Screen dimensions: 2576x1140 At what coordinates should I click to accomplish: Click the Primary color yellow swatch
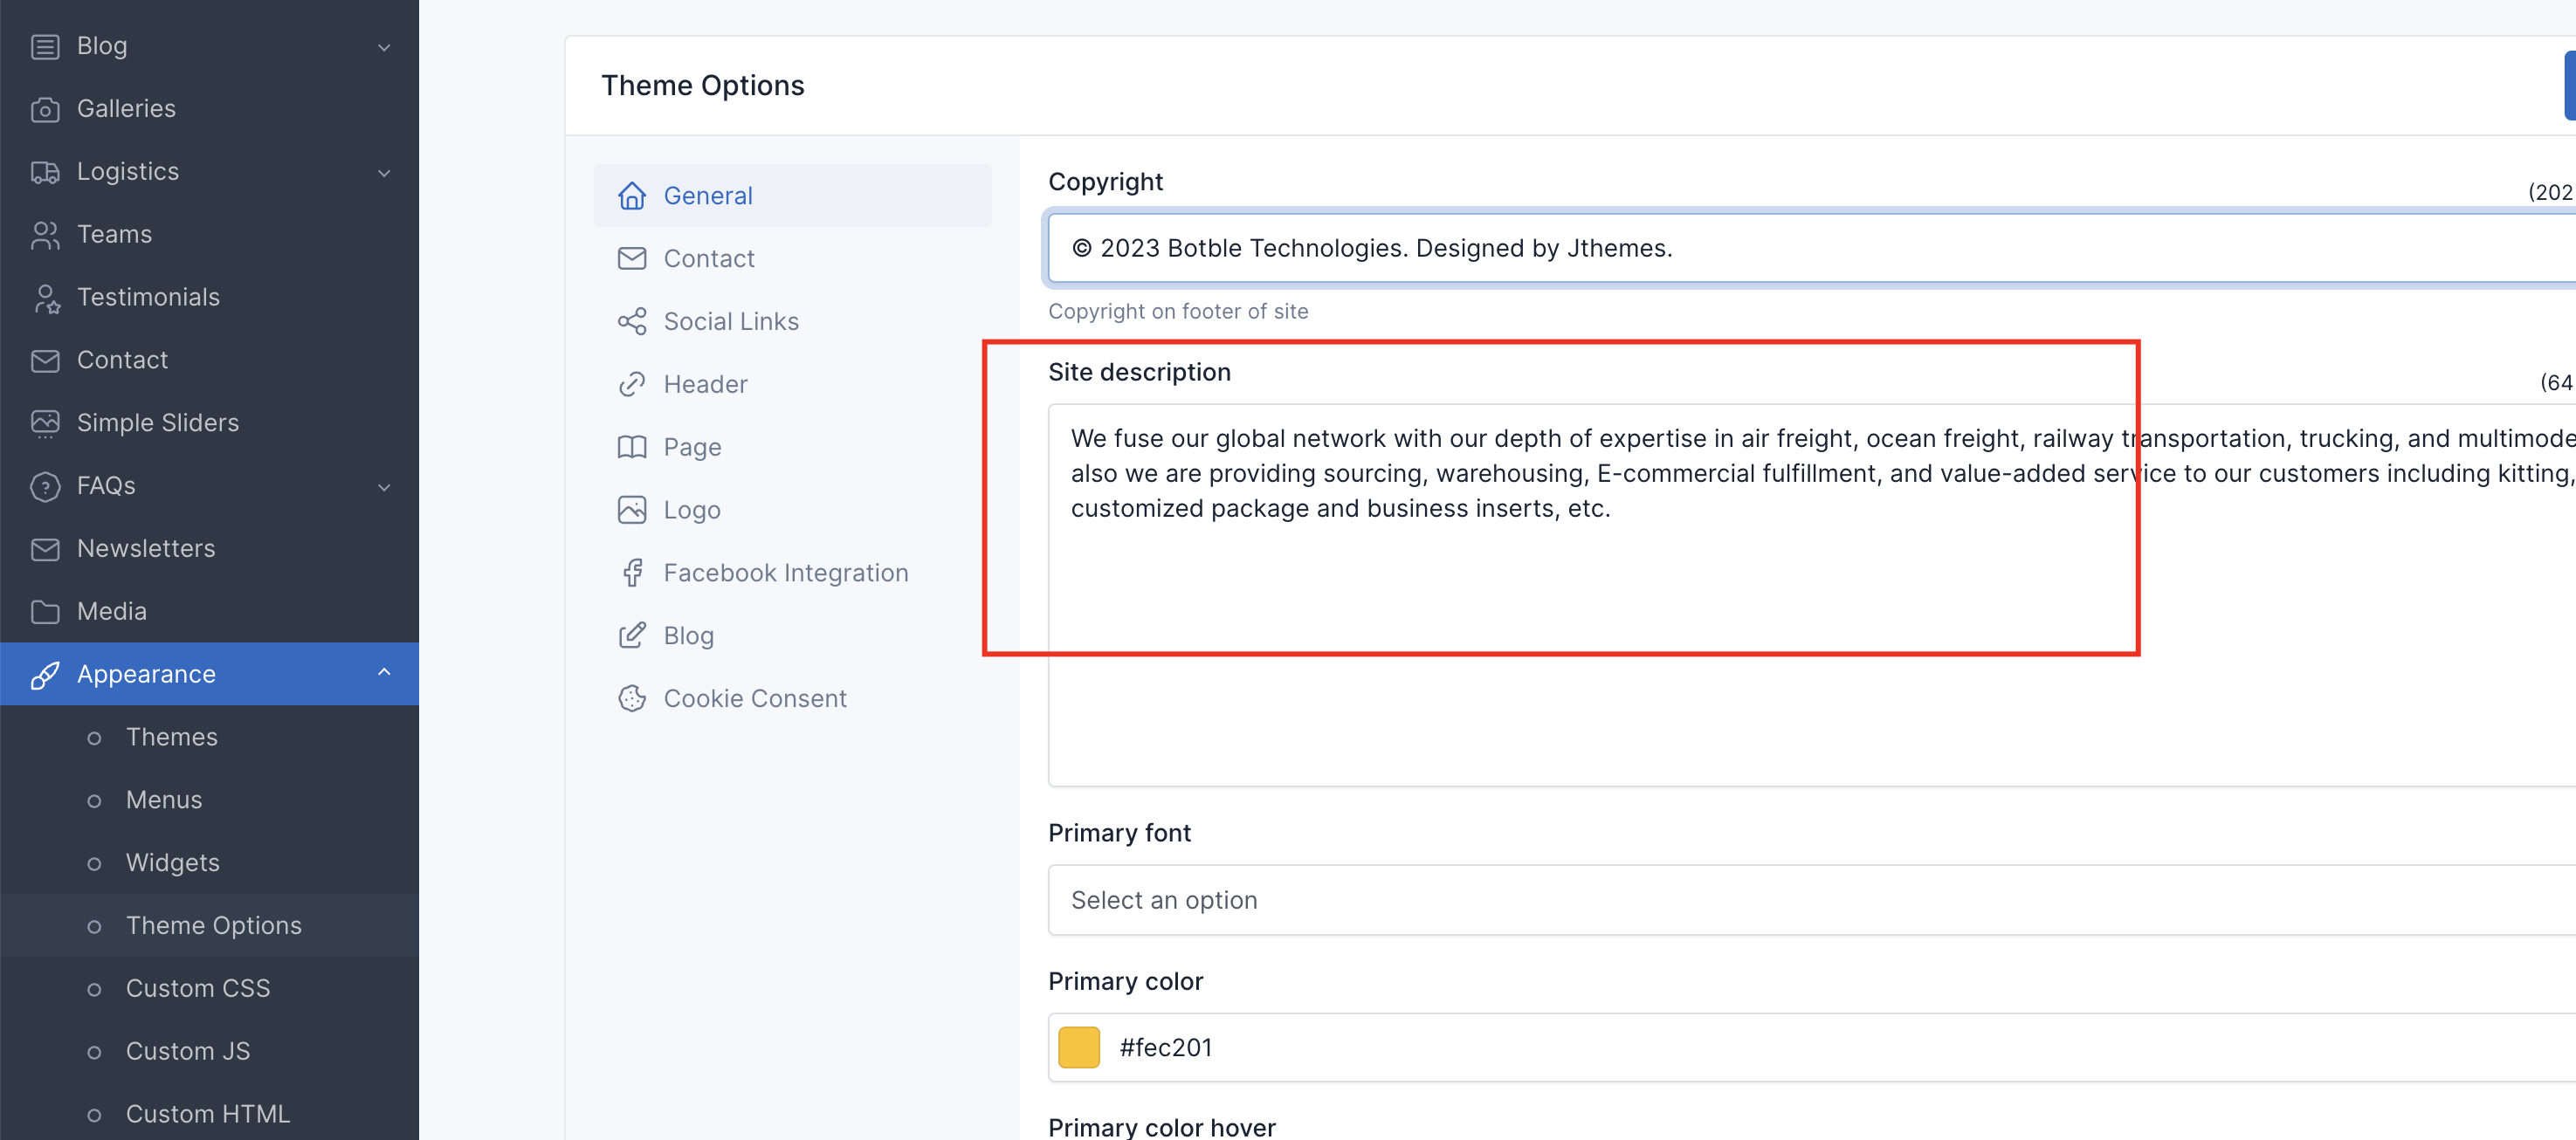click(x=1079, y=1047)
